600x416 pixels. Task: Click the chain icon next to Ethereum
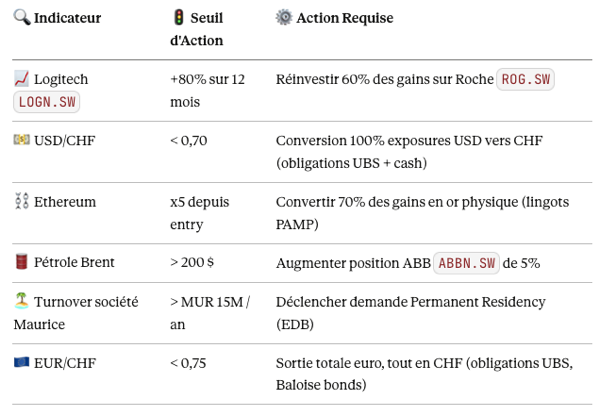click(x=21, y=202)
